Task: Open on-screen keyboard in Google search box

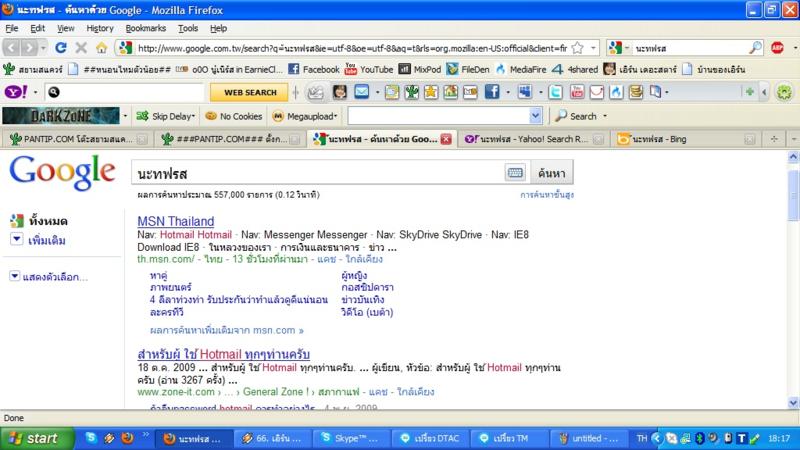Action: tap(515, 172)
